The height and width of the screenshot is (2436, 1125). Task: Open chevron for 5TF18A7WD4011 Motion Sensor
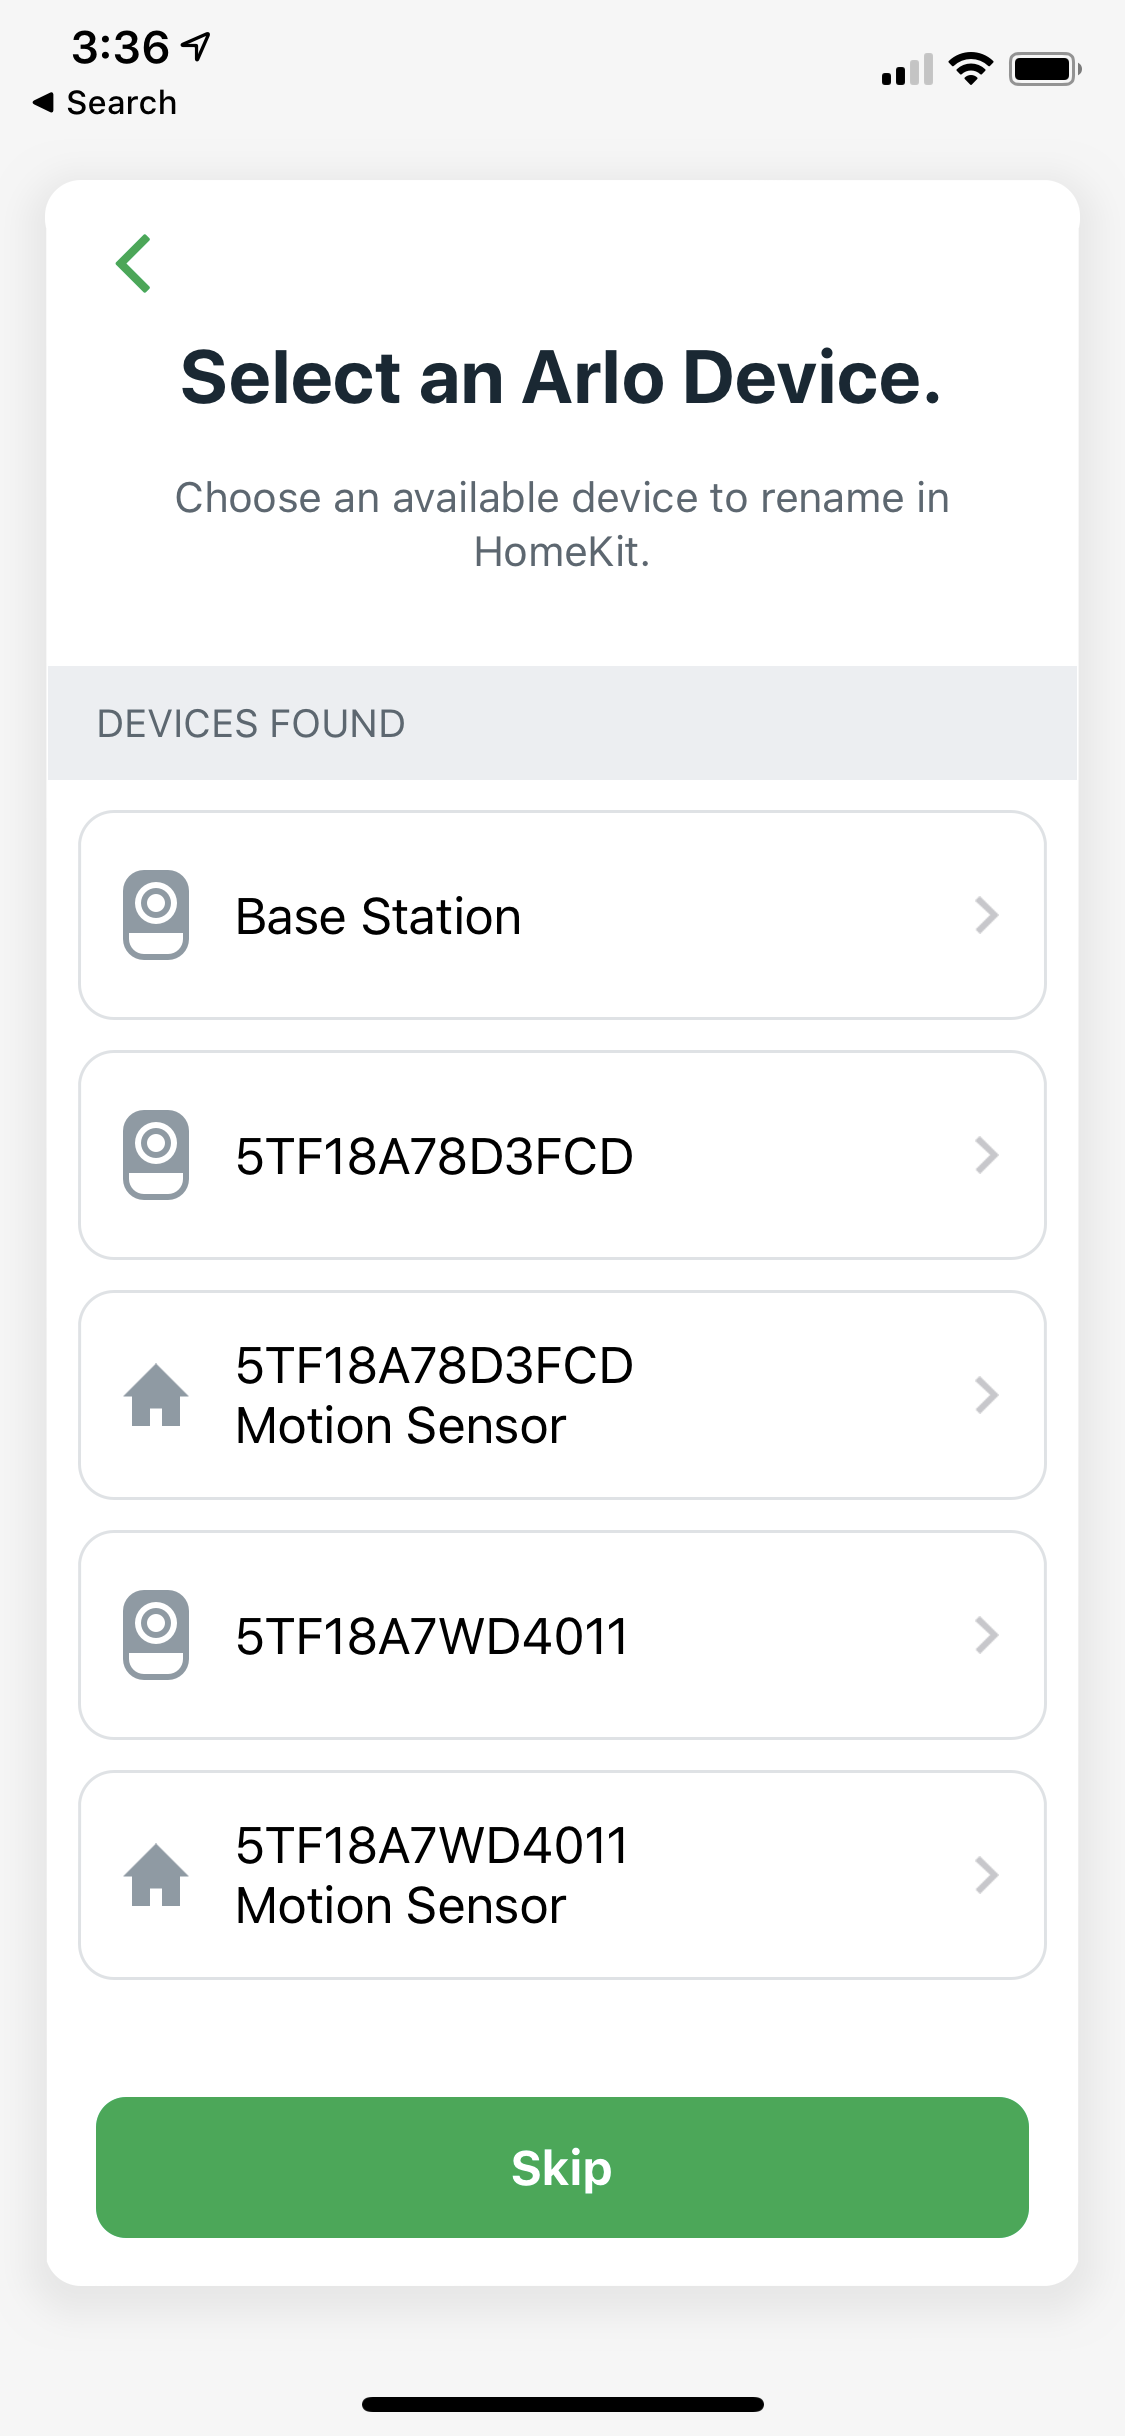pos(986,1875)
